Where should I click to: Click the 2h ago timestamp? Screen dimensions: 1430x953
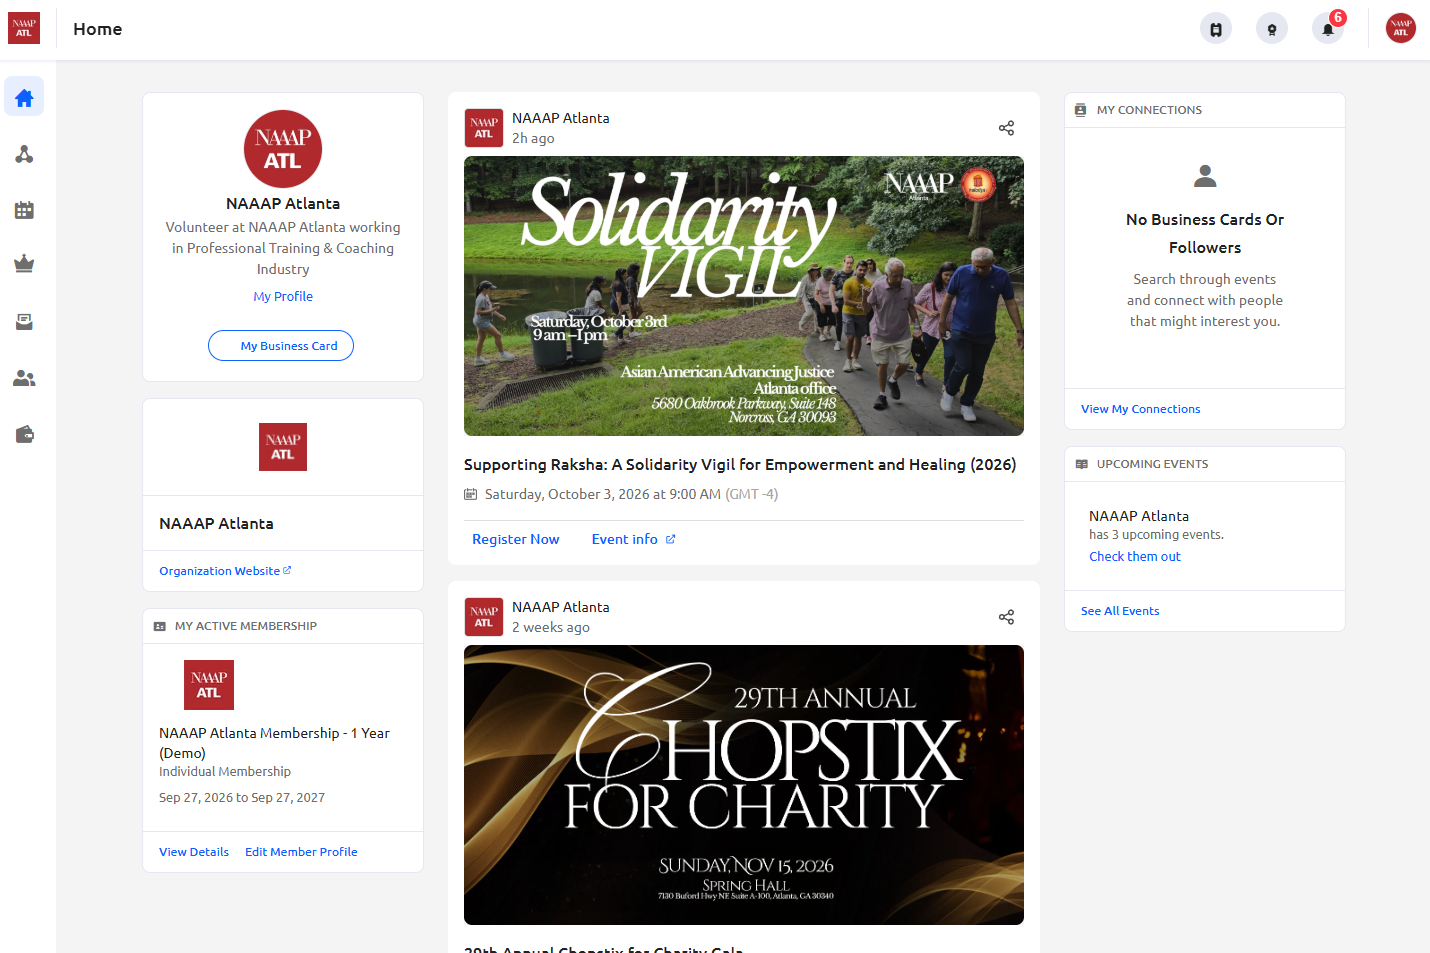pos(533,139)
